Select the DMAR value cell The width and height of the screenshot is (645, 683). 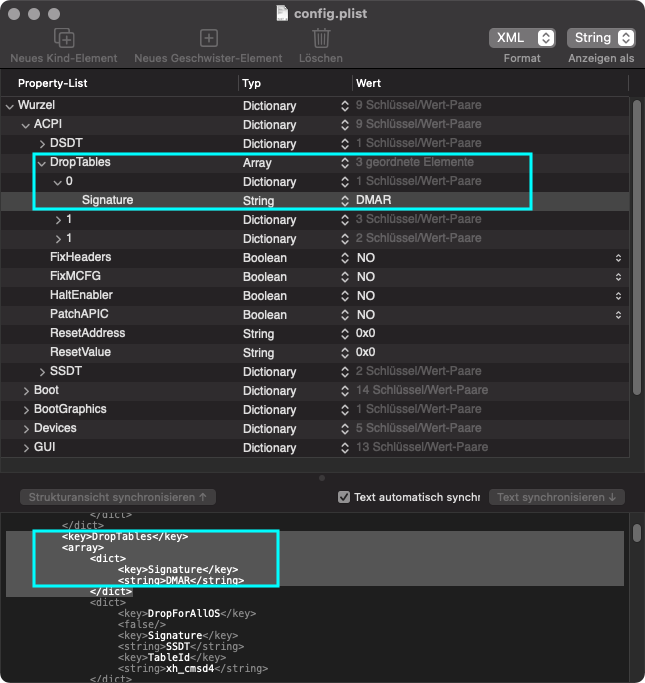pyautogui.click(x=373, y=200)
